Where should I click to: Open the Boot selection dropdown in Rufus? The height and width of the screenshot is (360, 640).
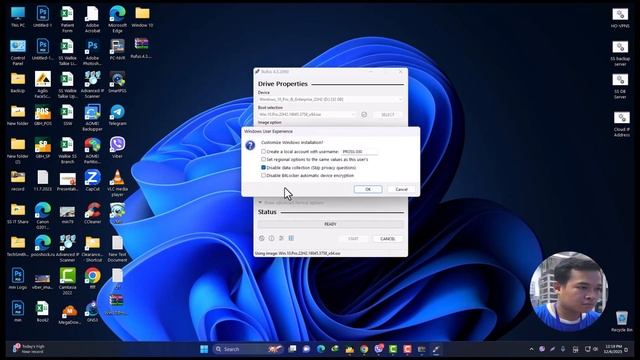307,115
